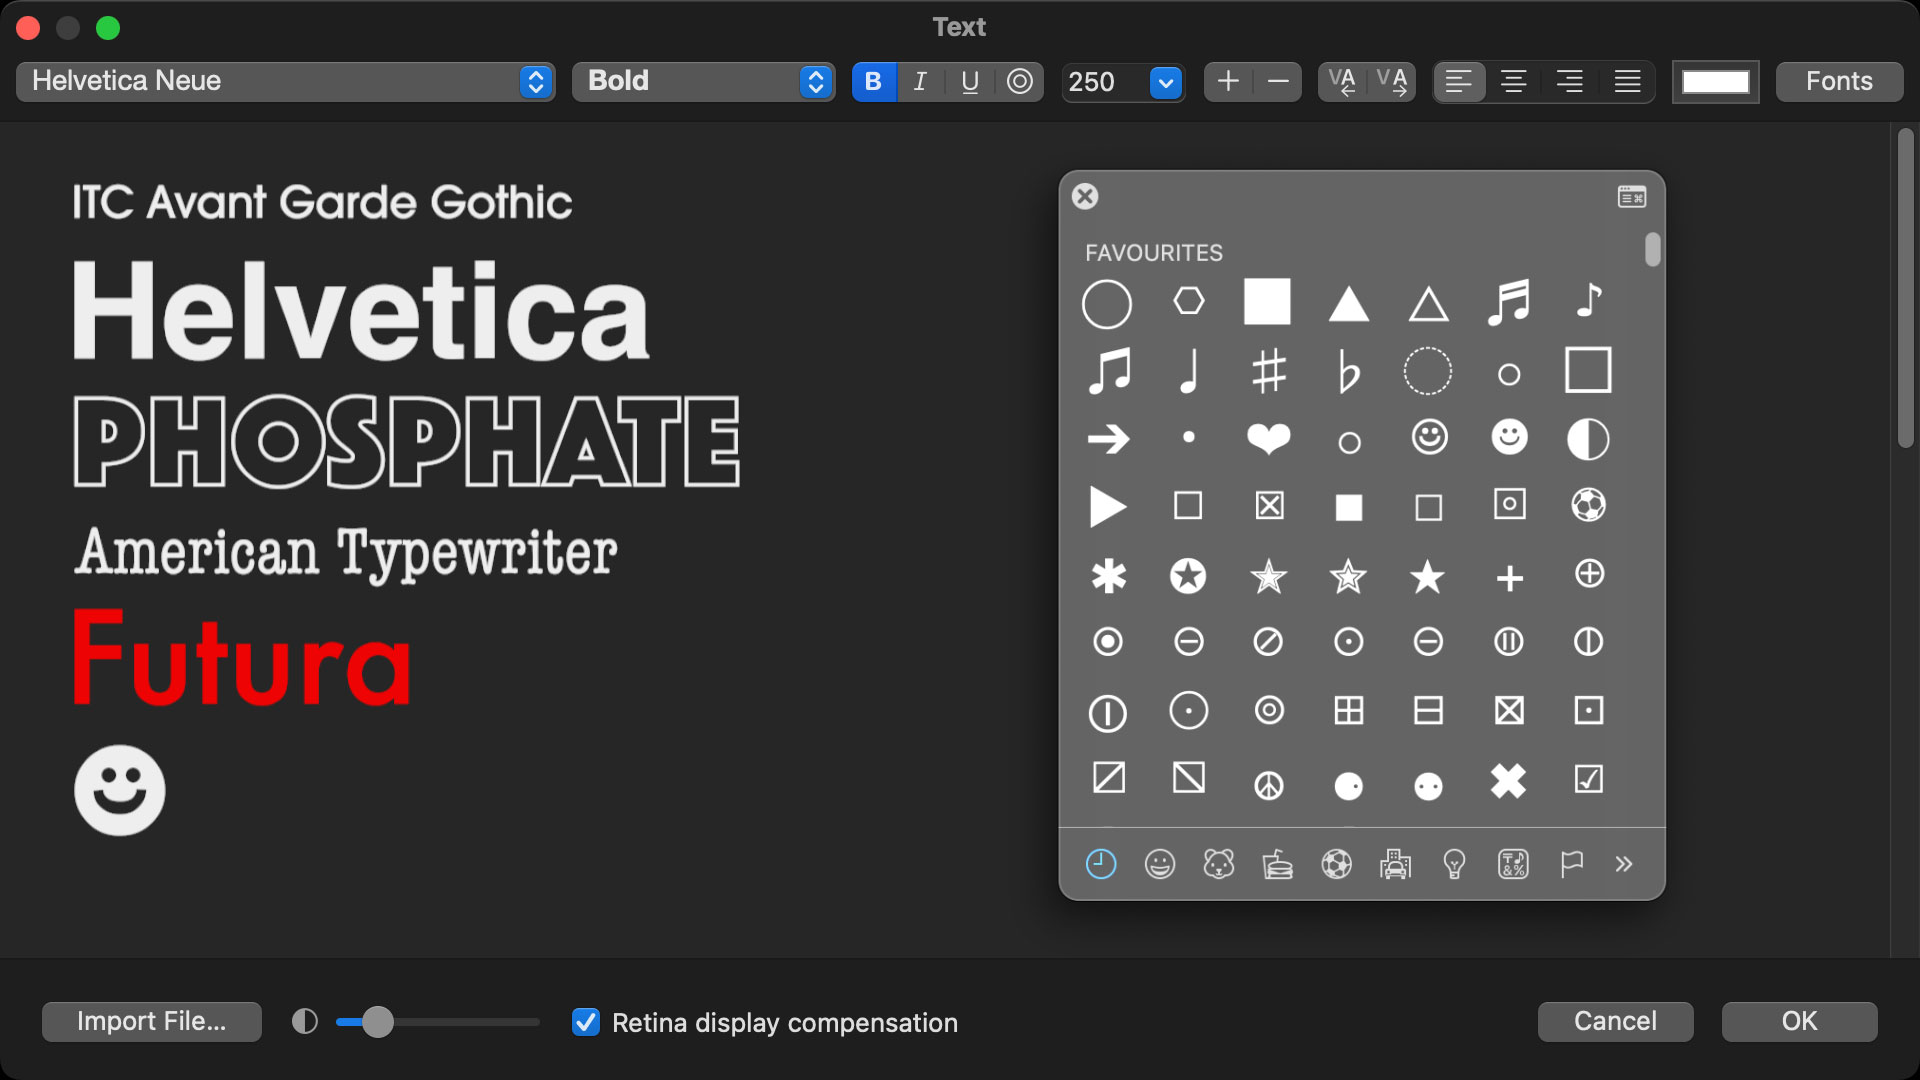
Task: Confirm with OK button
Action: 1799,1021
